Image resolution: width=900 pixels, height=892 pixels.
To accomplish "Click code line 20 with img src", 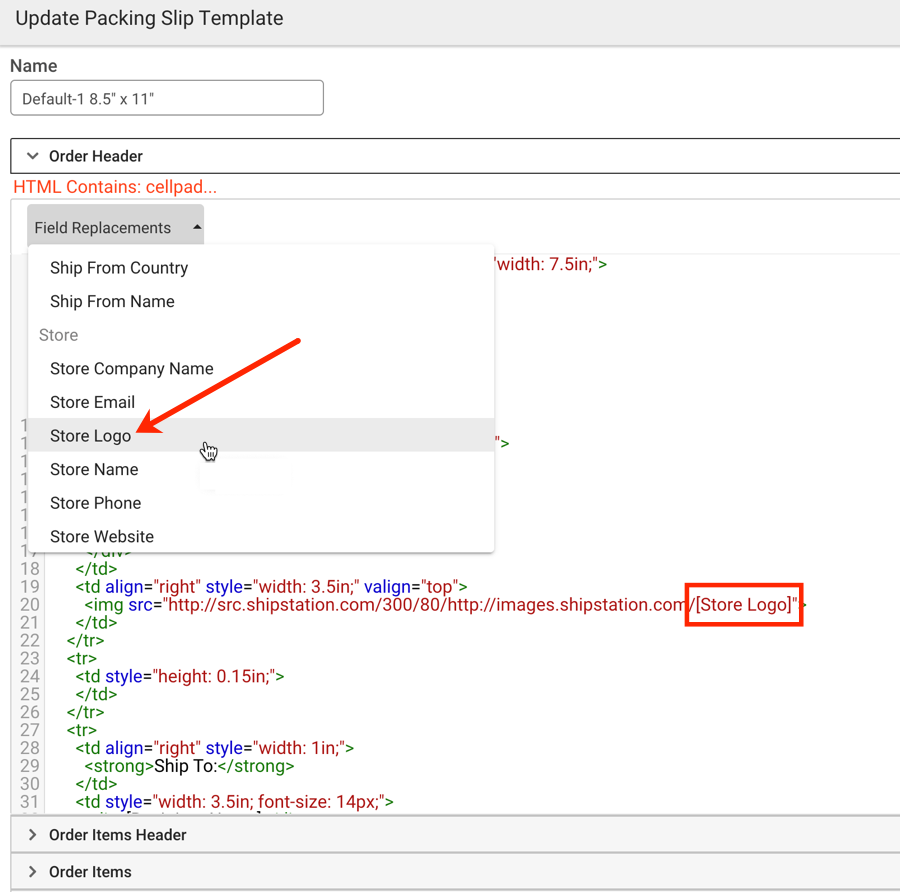I will 445,604.
